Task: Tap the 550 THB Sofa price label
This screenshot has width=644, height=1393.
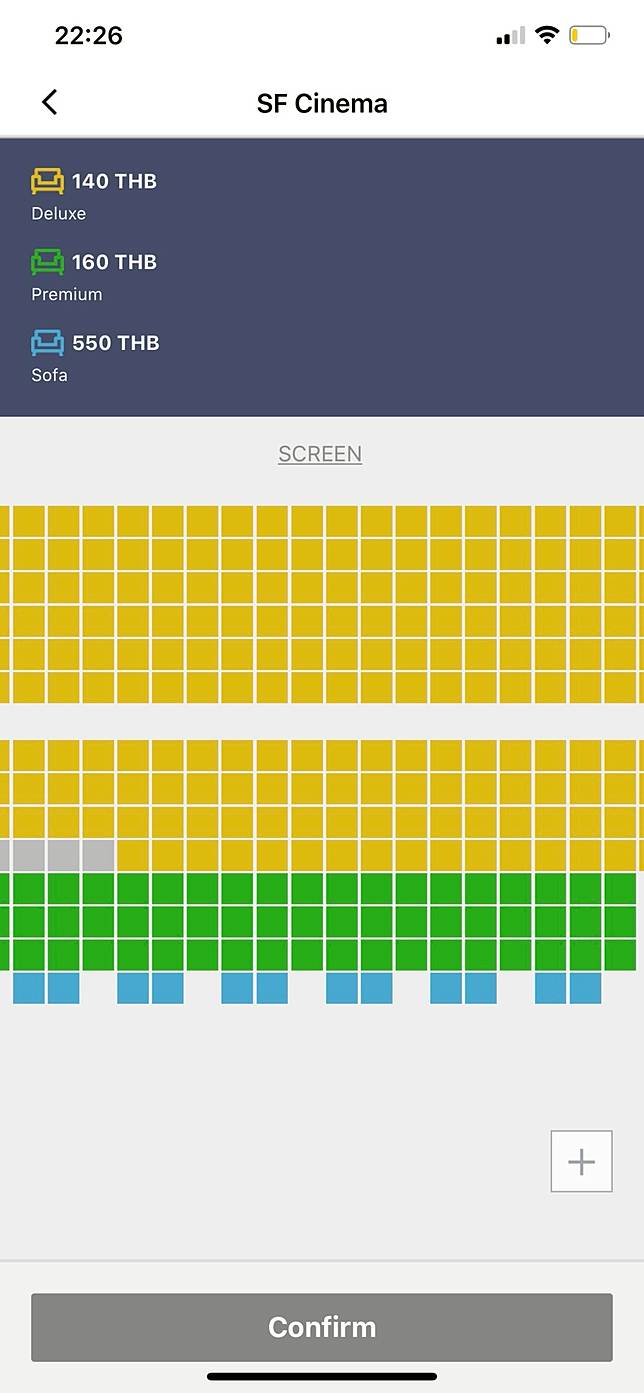Action: click(x=115, y=343)
